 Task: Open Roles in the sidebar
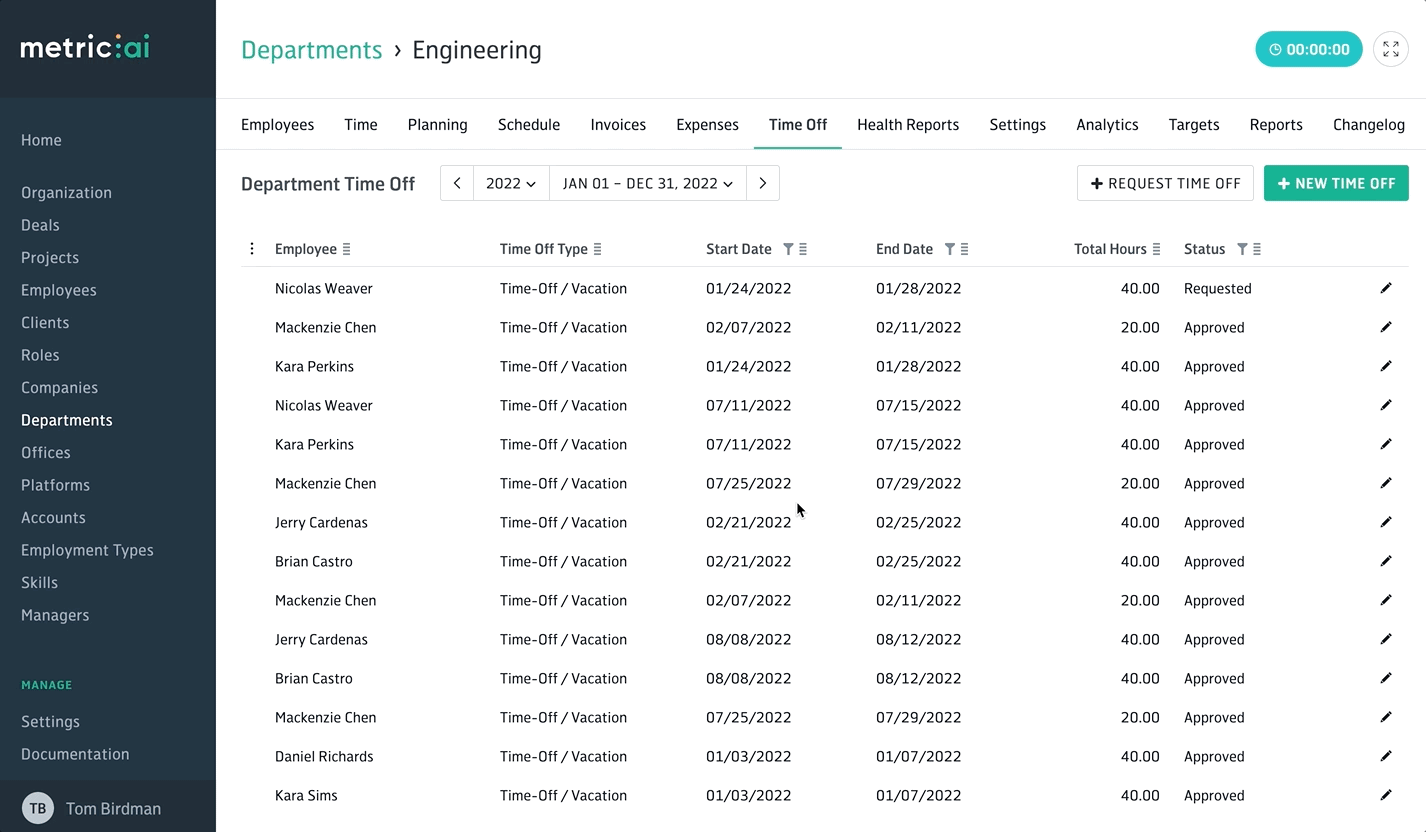[40, 355]
